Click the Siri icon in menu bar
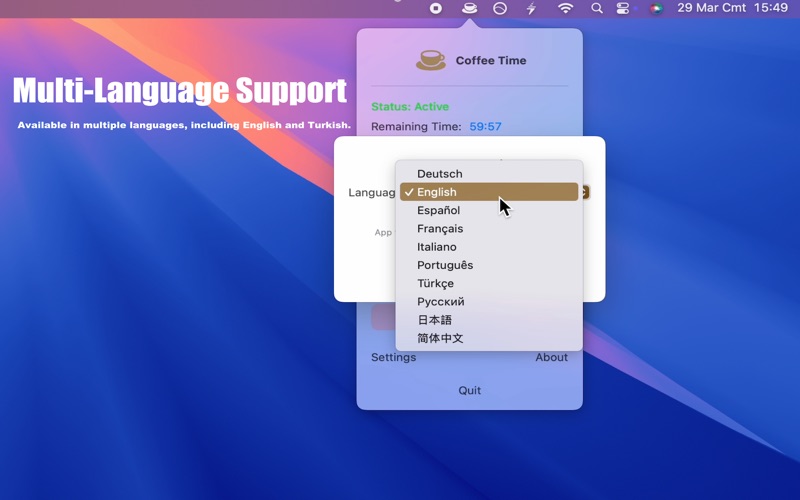The height and width of the screenshot is (500, 800). pos(656,8)
